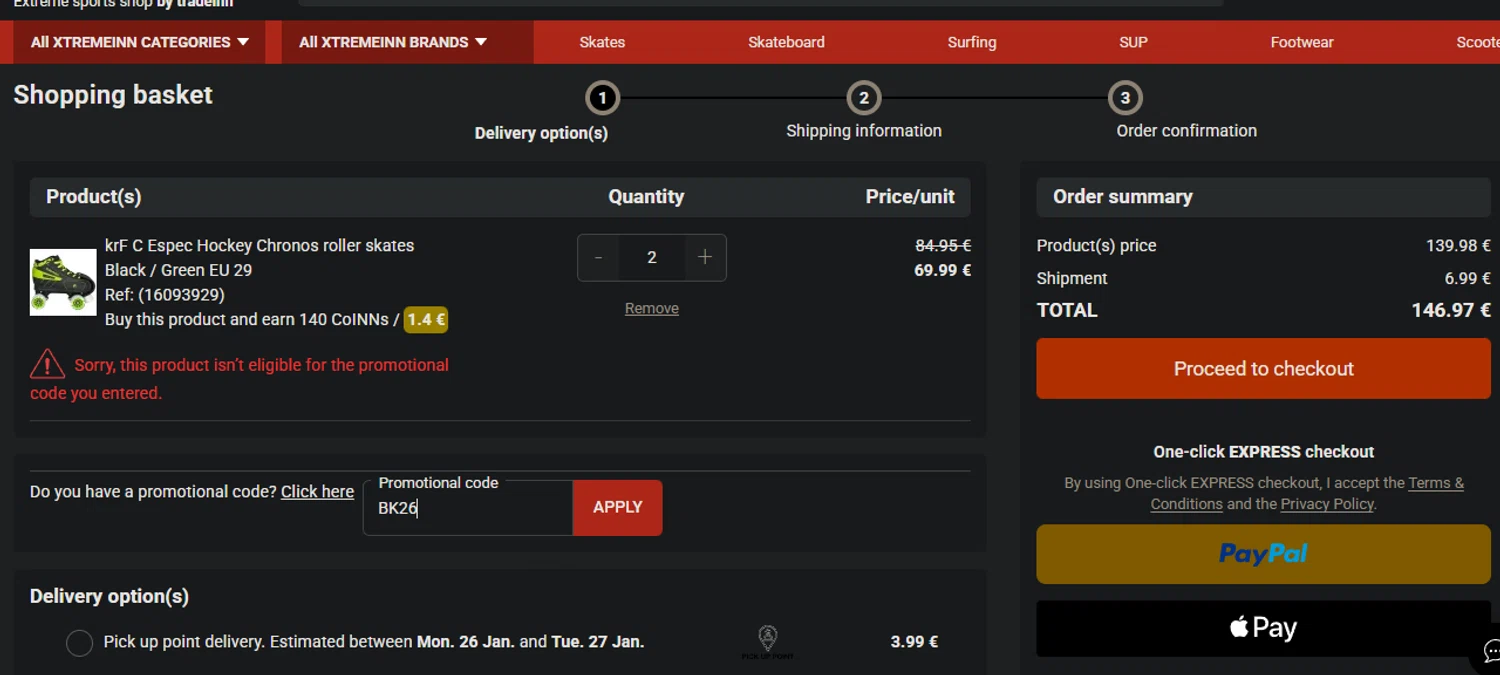This screenshot has height=675, width=1500.
Task: Click the Shipment 6.99 € value
Action: click(1467, 278)
